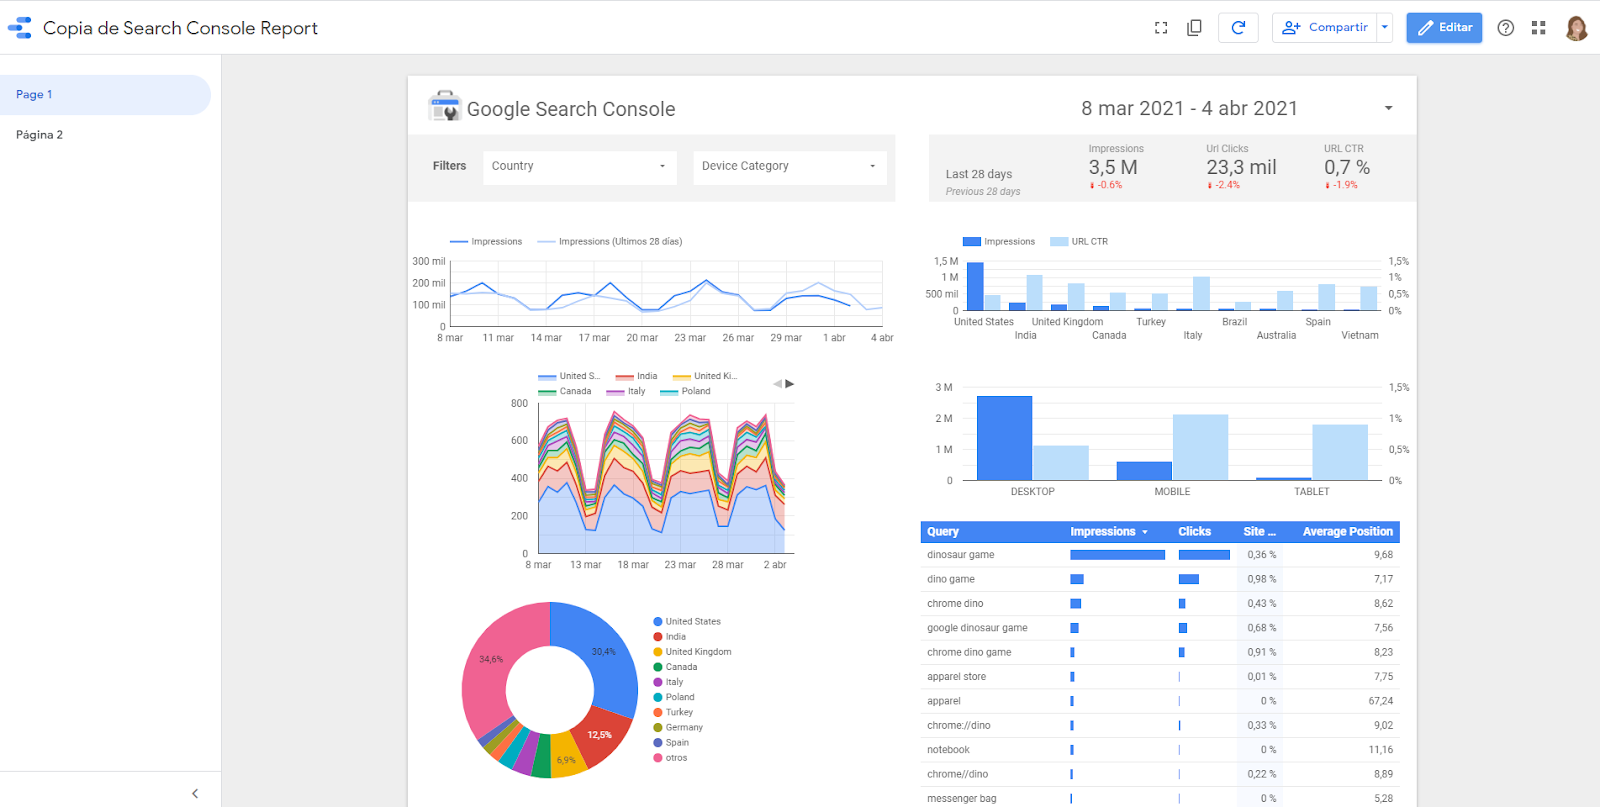1600x807 pixels.
Task: Refresh the report data
Action: tap(1238, 28)
